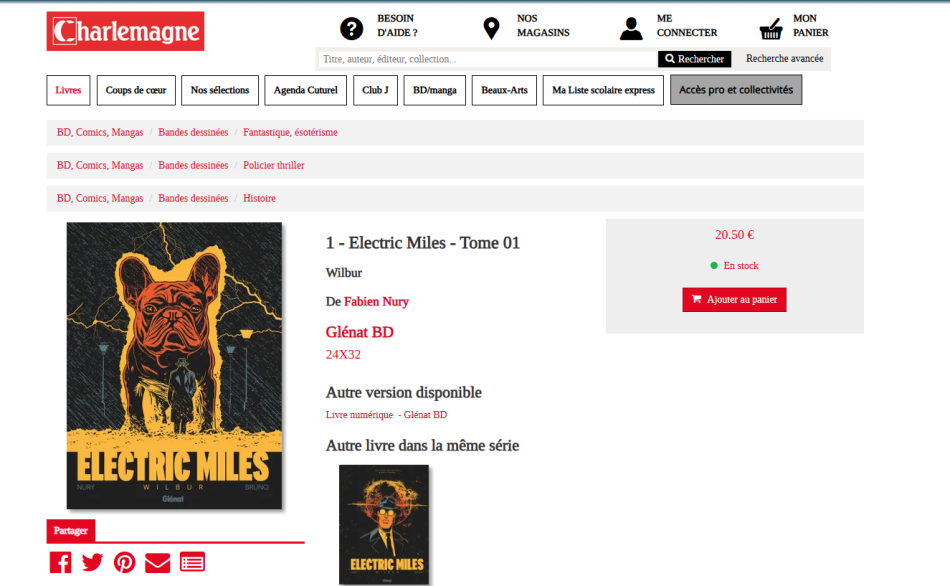This screenshot has height=586, width=950.
Task: Click the list icon beside share icons
Action: coord(192,562)
